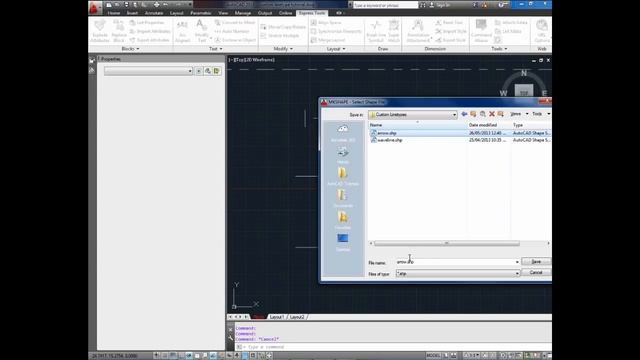Click the Modify Text tool
Image resolution: width=640 pixels, height=360 pixels.
[202, 31]
